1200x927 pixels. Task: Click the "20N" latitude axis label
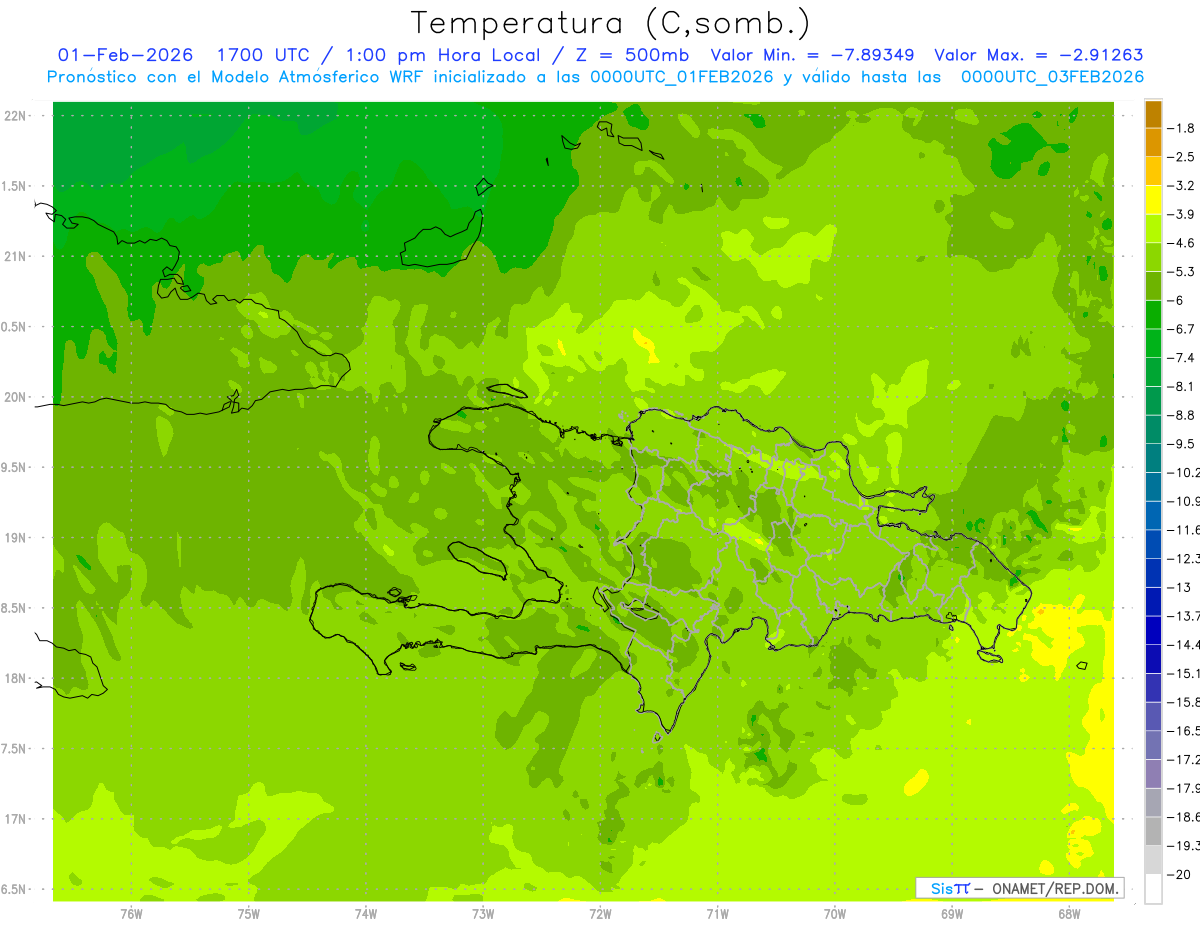(17, 397)
